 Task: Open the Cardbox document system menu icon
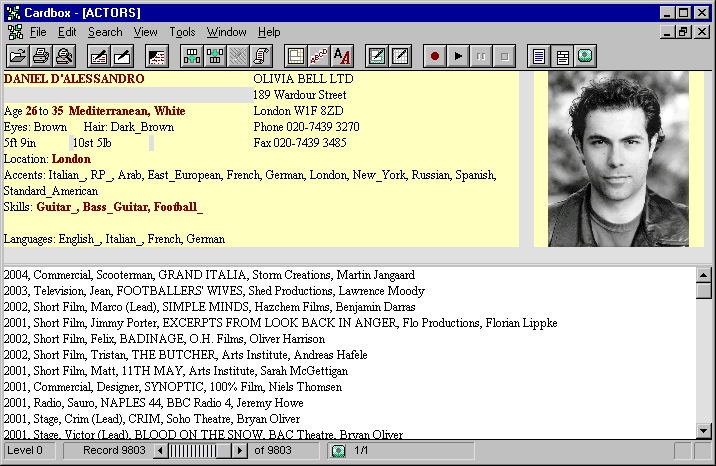(14, 32)
